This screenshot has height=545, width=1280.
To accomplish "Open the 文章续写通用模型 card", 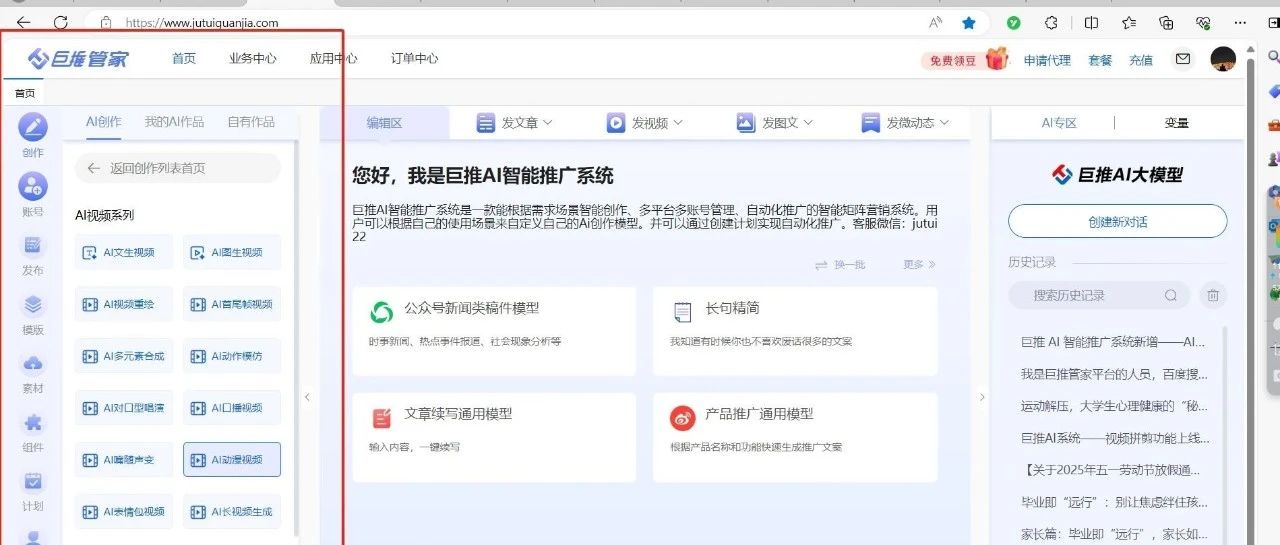I will point(494,437).
